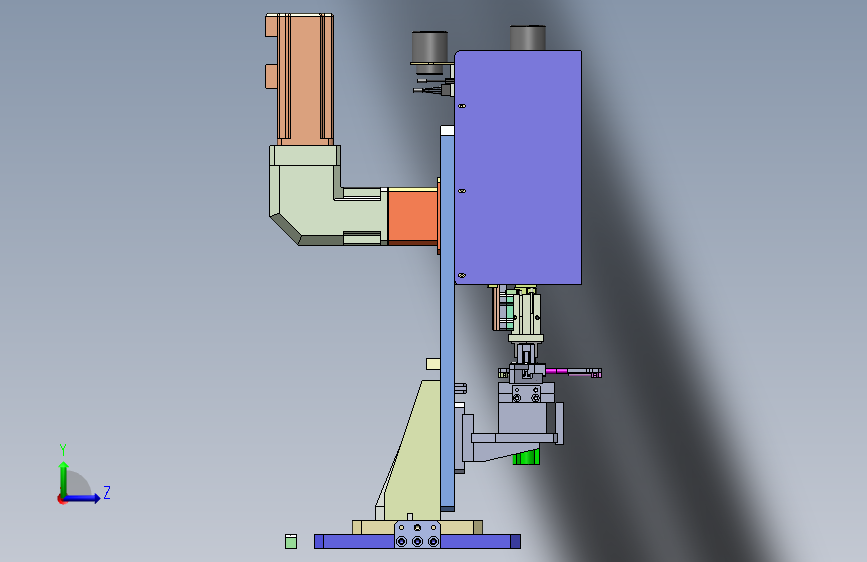Select the pale green pneumatic cylinder under the cover
This screenshot has width=867, height=562.
[x=525, y=315]
